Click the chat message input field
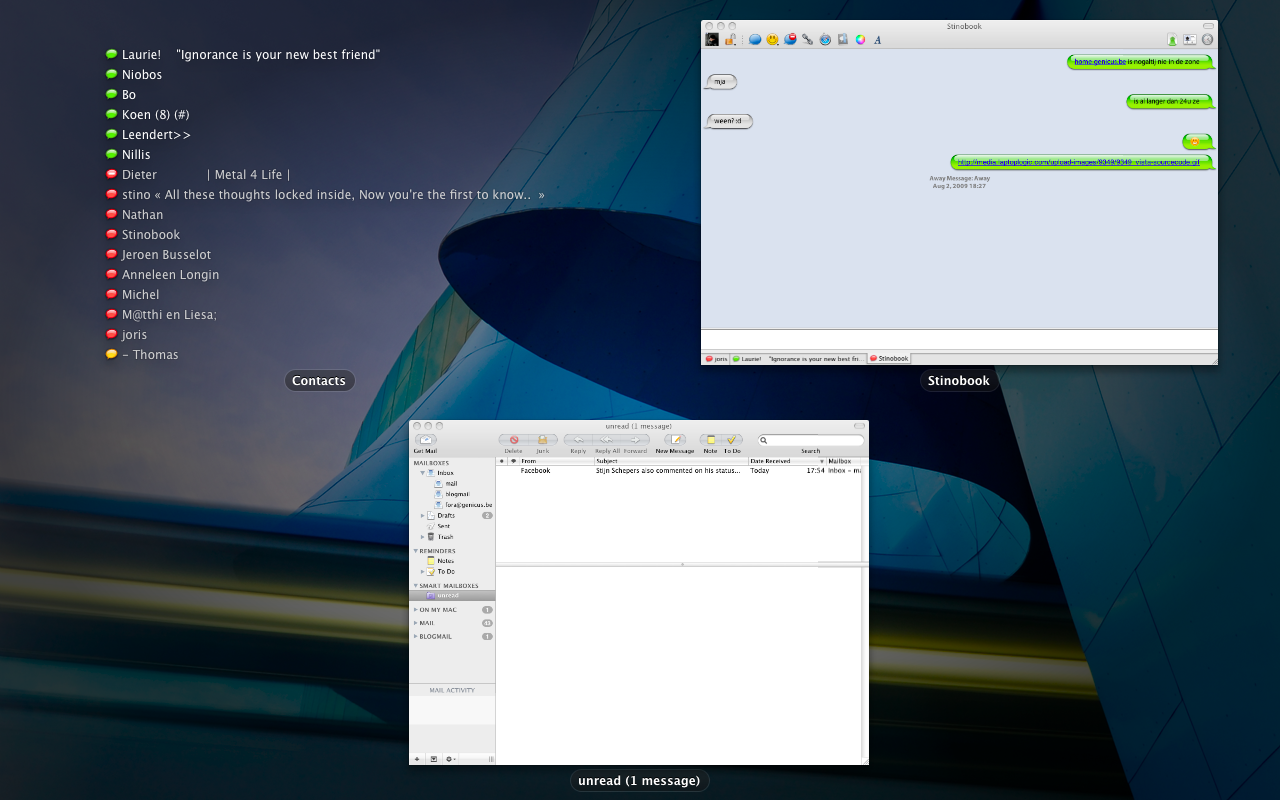The width and height of the screenshot is (1280, 800). (959, 340)
